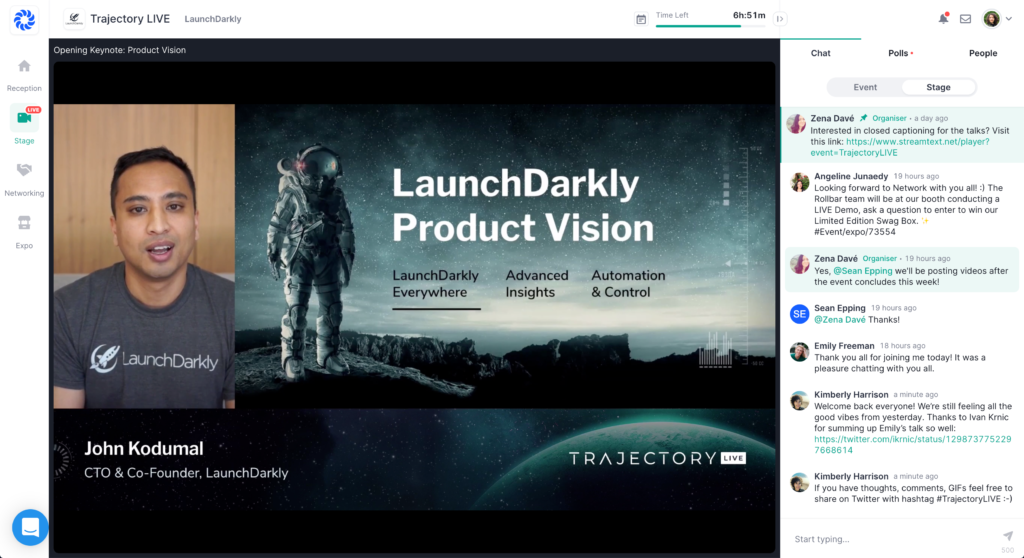Click the schedule calendar icon

[641, 19]
